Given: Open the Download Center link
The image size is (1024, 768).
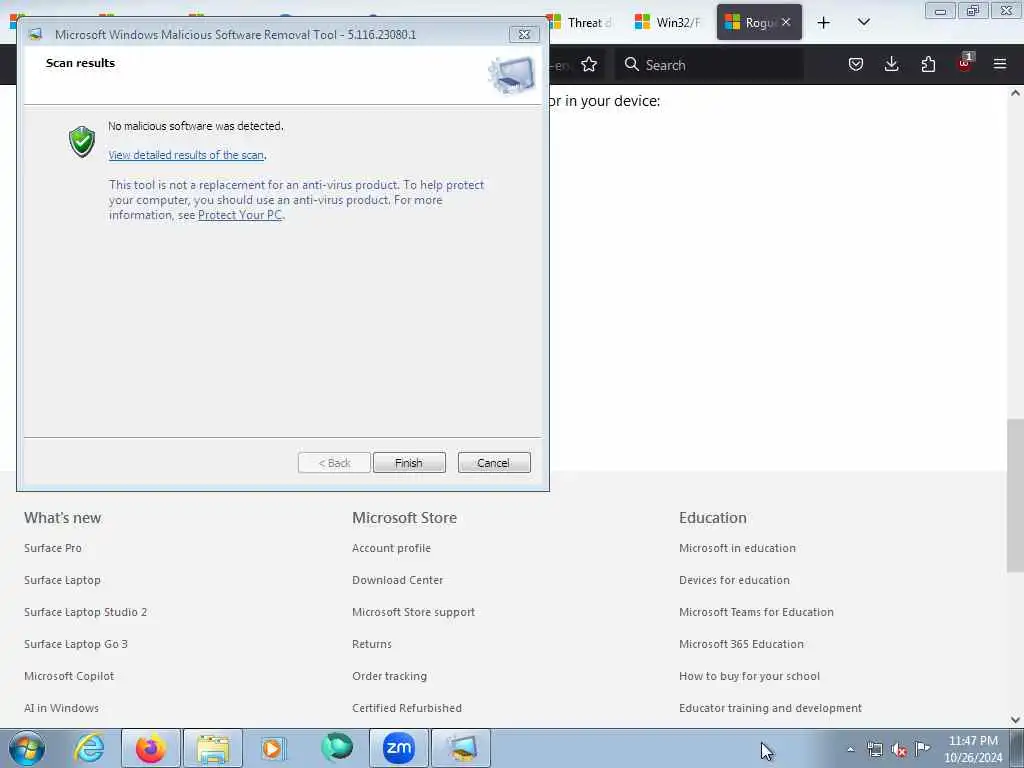Looking at the screenshot, I should click(397, 580).
